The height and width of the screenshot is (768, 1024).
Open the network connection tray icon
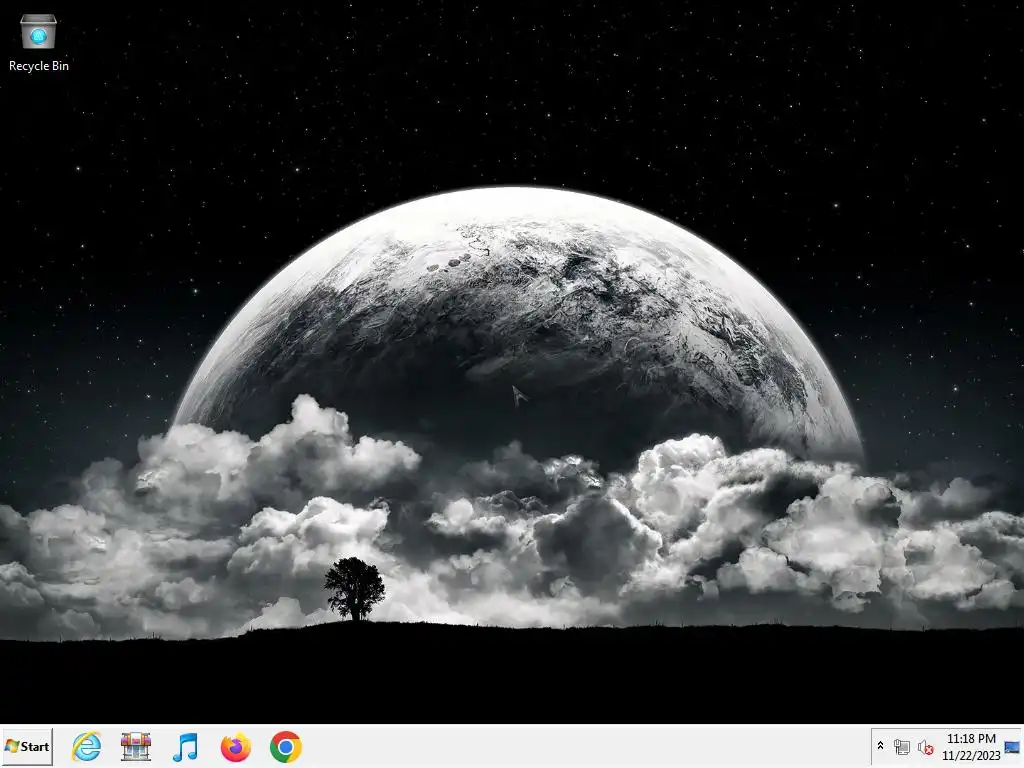pos(902,746)
